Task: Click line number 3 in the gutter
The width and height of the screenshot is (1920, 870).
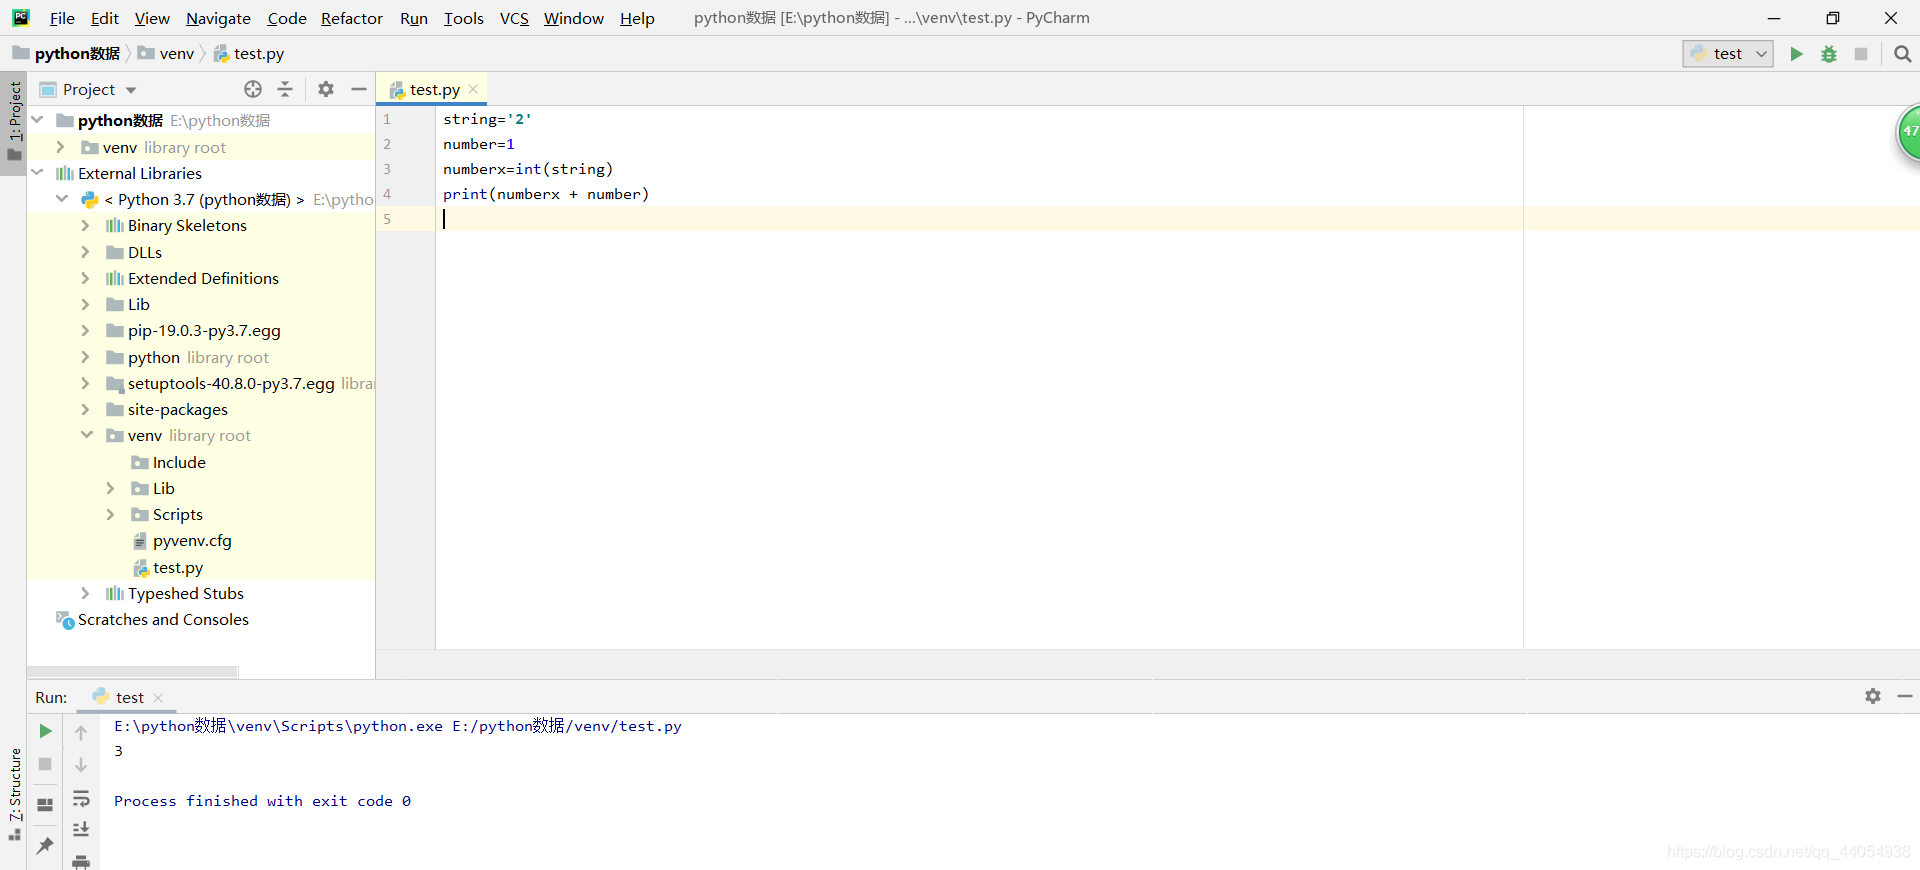Action: (x=387, y=169)
